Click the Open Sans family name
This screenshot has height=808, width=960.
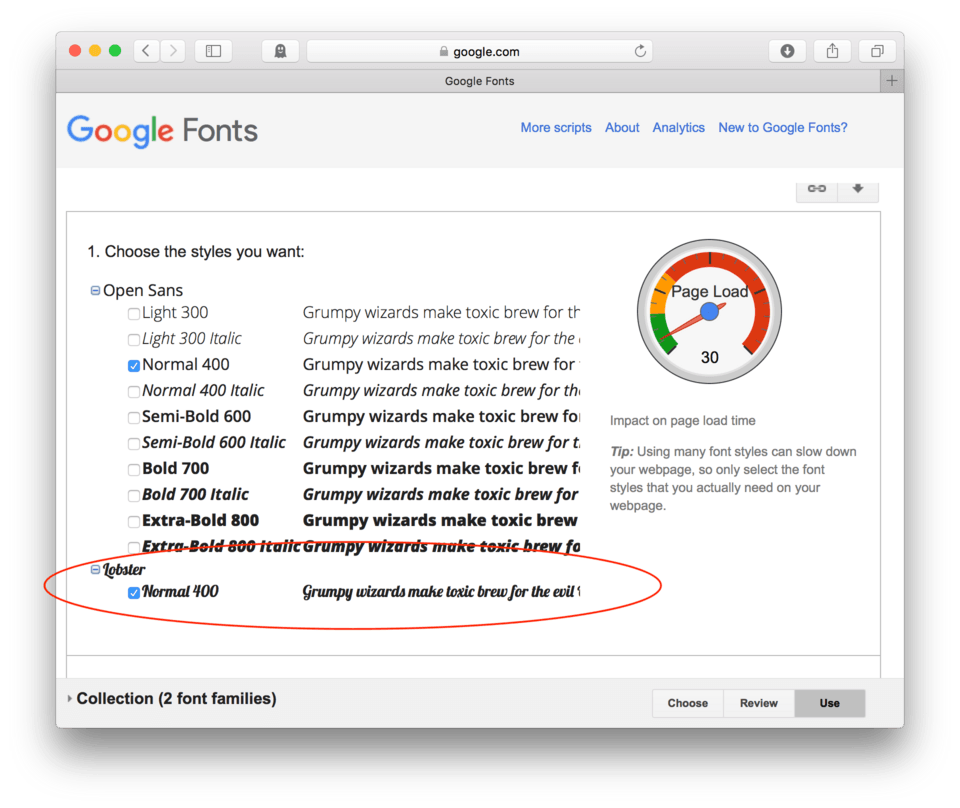click(143, 290)
